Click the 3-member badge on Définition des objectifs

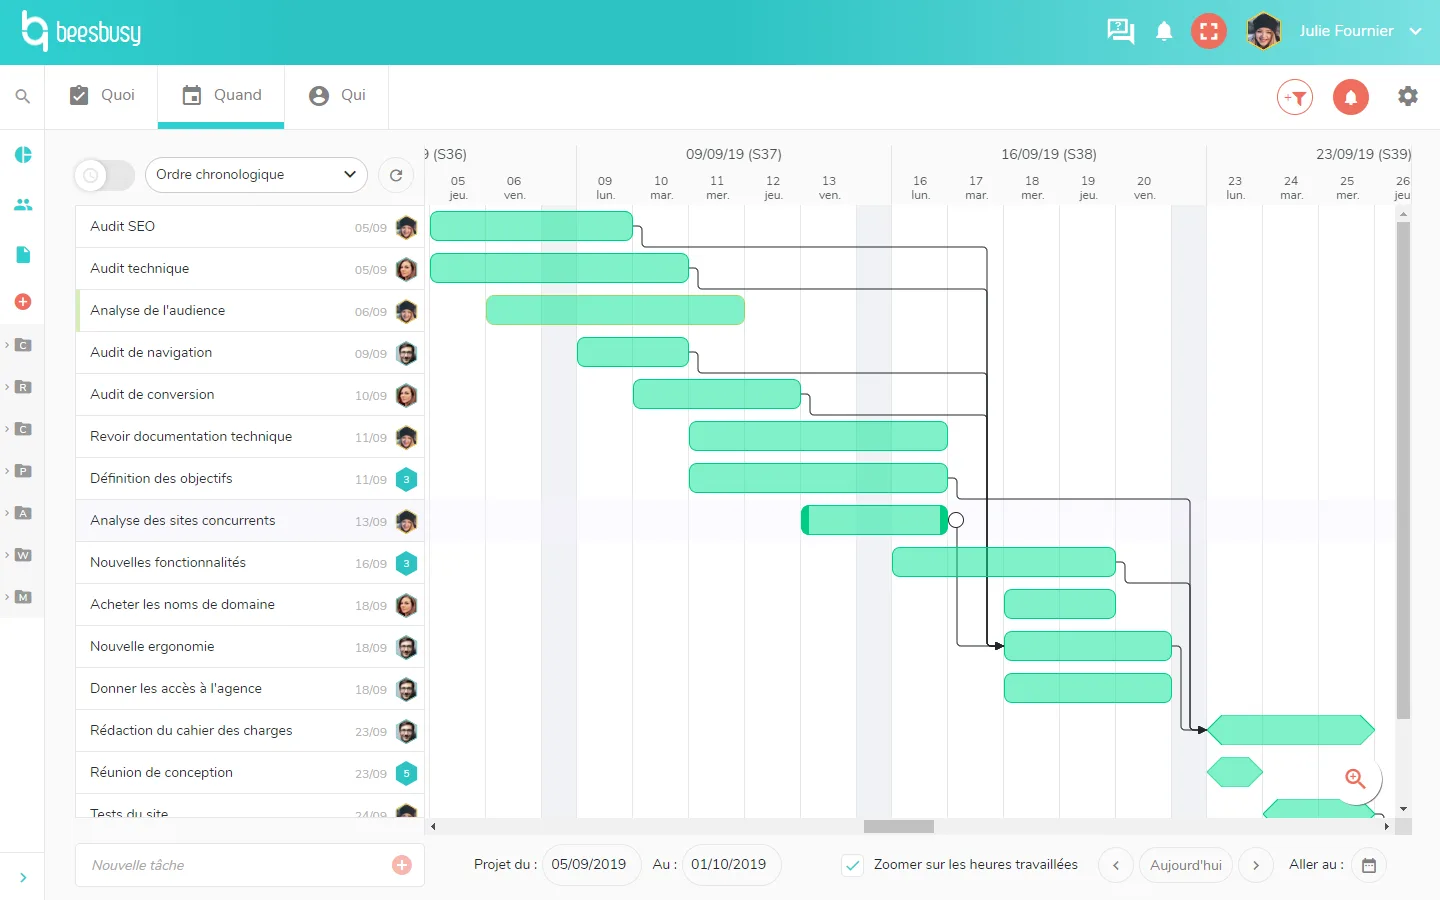(406, 480)
